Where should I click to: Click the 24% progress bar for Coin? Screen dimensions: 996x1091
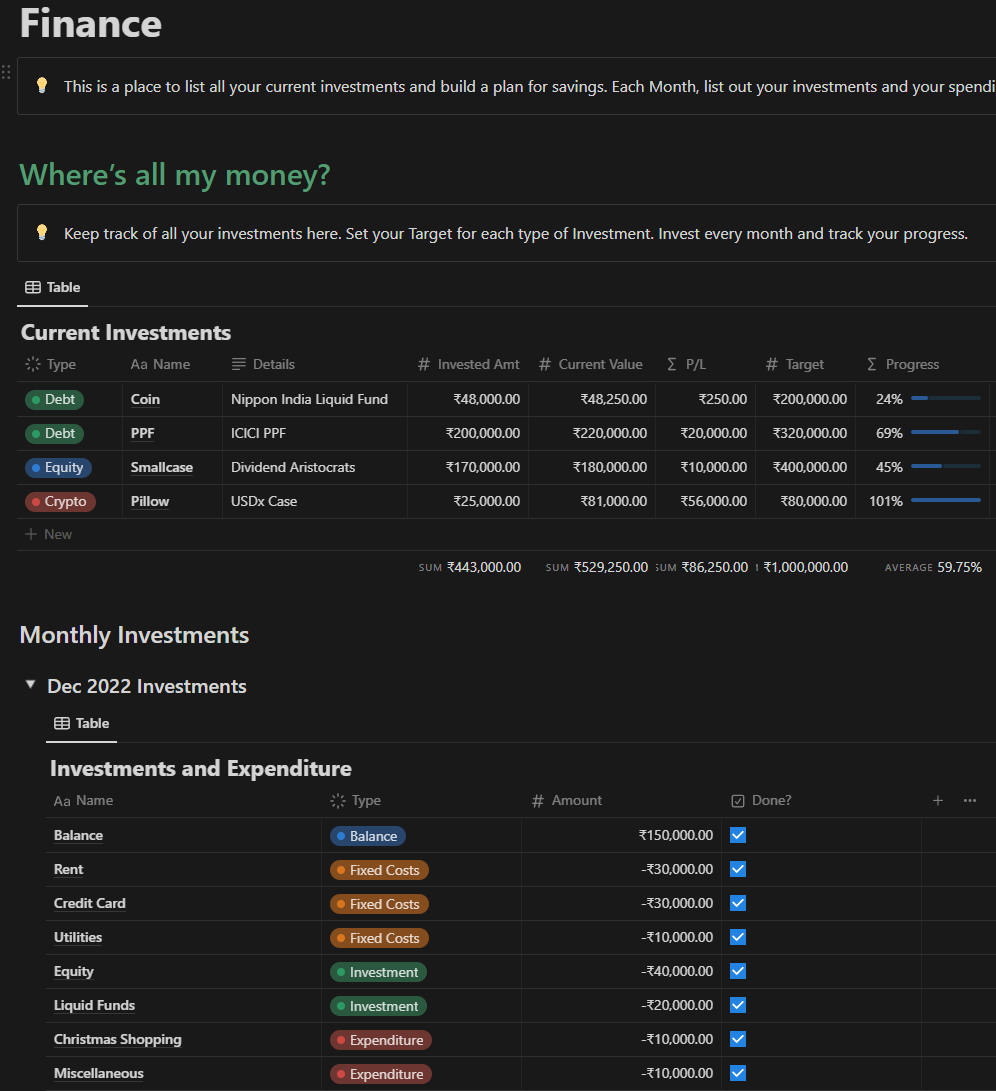(945, 398)
